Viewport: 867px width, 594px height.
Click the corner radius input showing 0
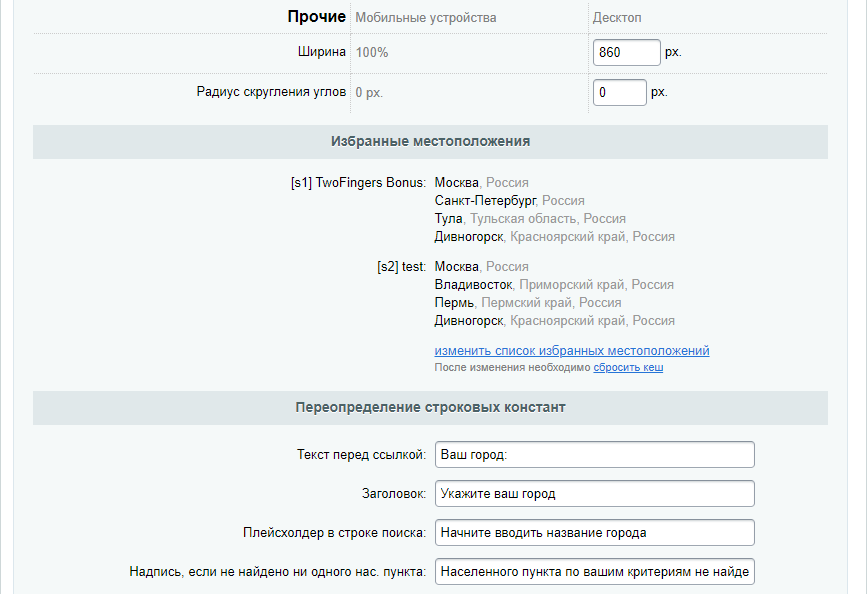coord(620,92)
